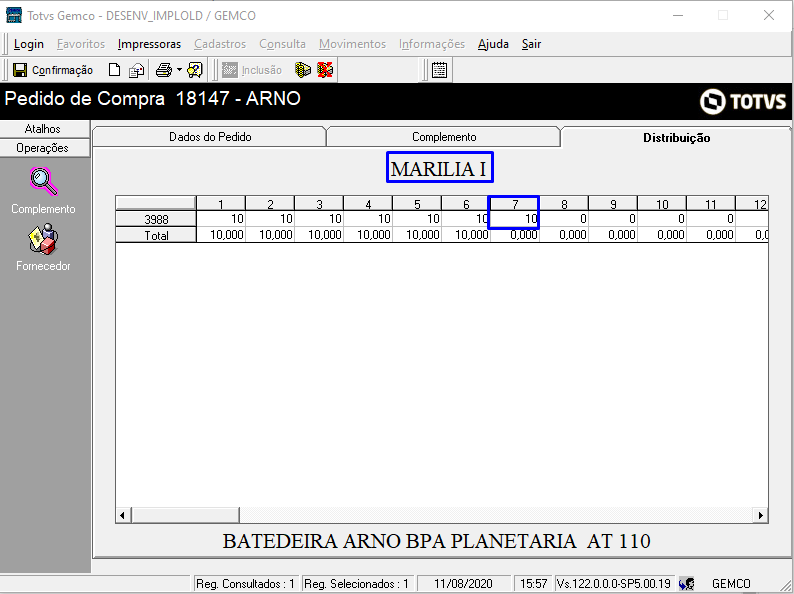Minimize the Totvs Gemco window
Screen dimensions: 794x594
point(678,15)
